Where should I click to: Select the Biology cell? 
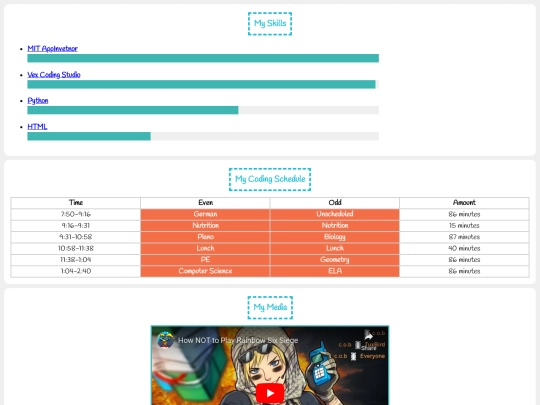[335, 237]
